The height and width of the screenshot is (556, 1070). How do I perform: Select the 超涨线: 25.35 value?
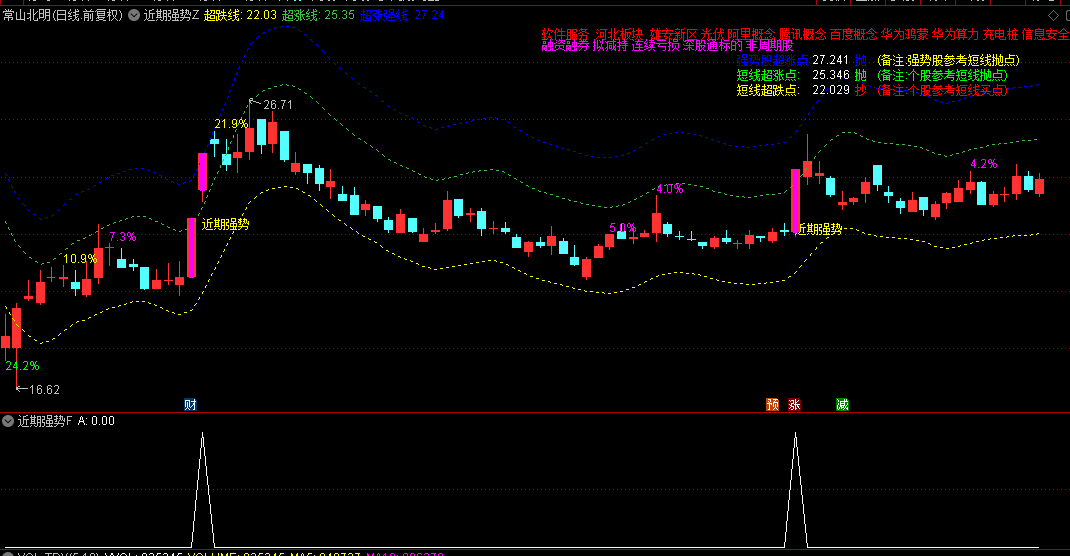point(318,15)
